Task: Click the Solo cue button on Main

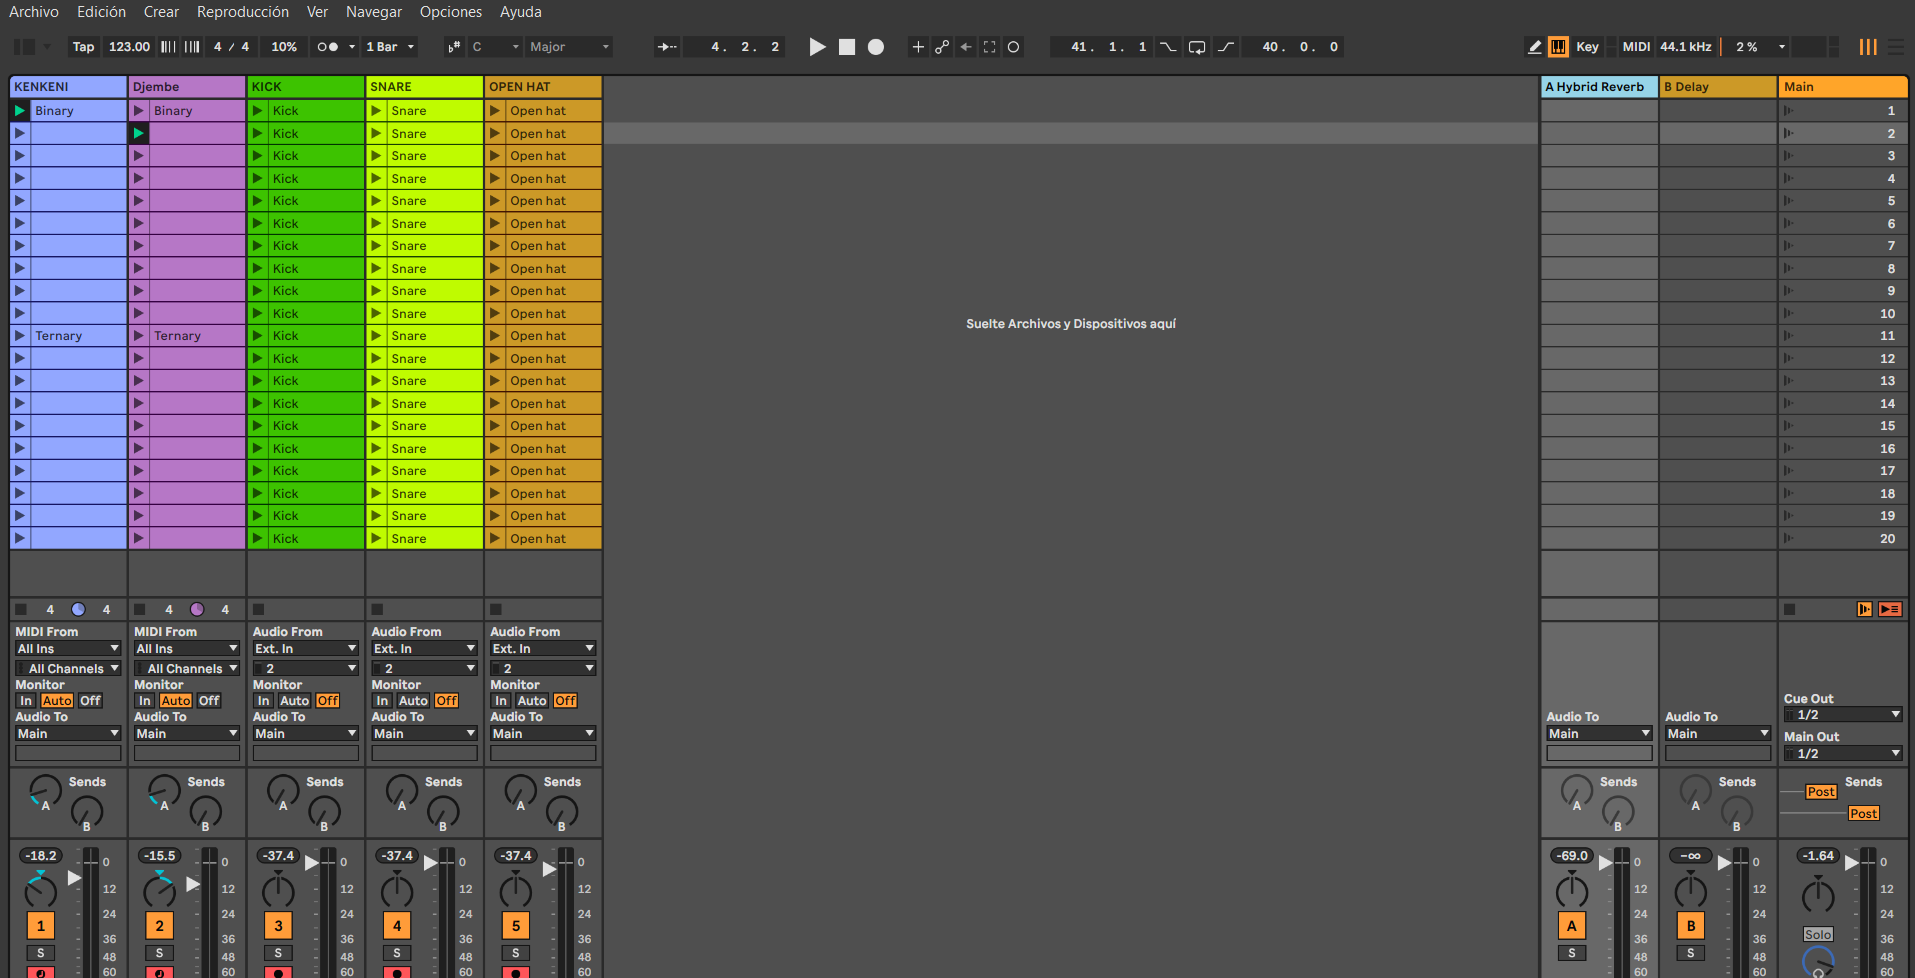Action: pyautogui.click(x=1818, y=935)
